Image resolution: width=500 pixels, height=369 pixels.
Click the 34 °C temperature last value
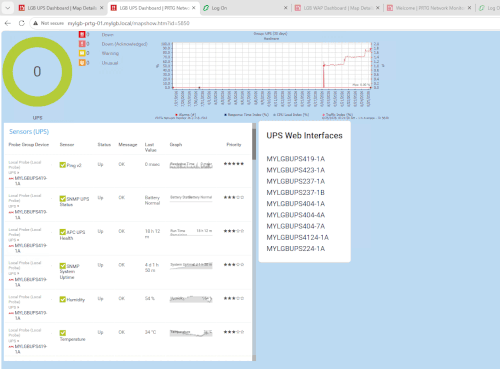[150, 332]
